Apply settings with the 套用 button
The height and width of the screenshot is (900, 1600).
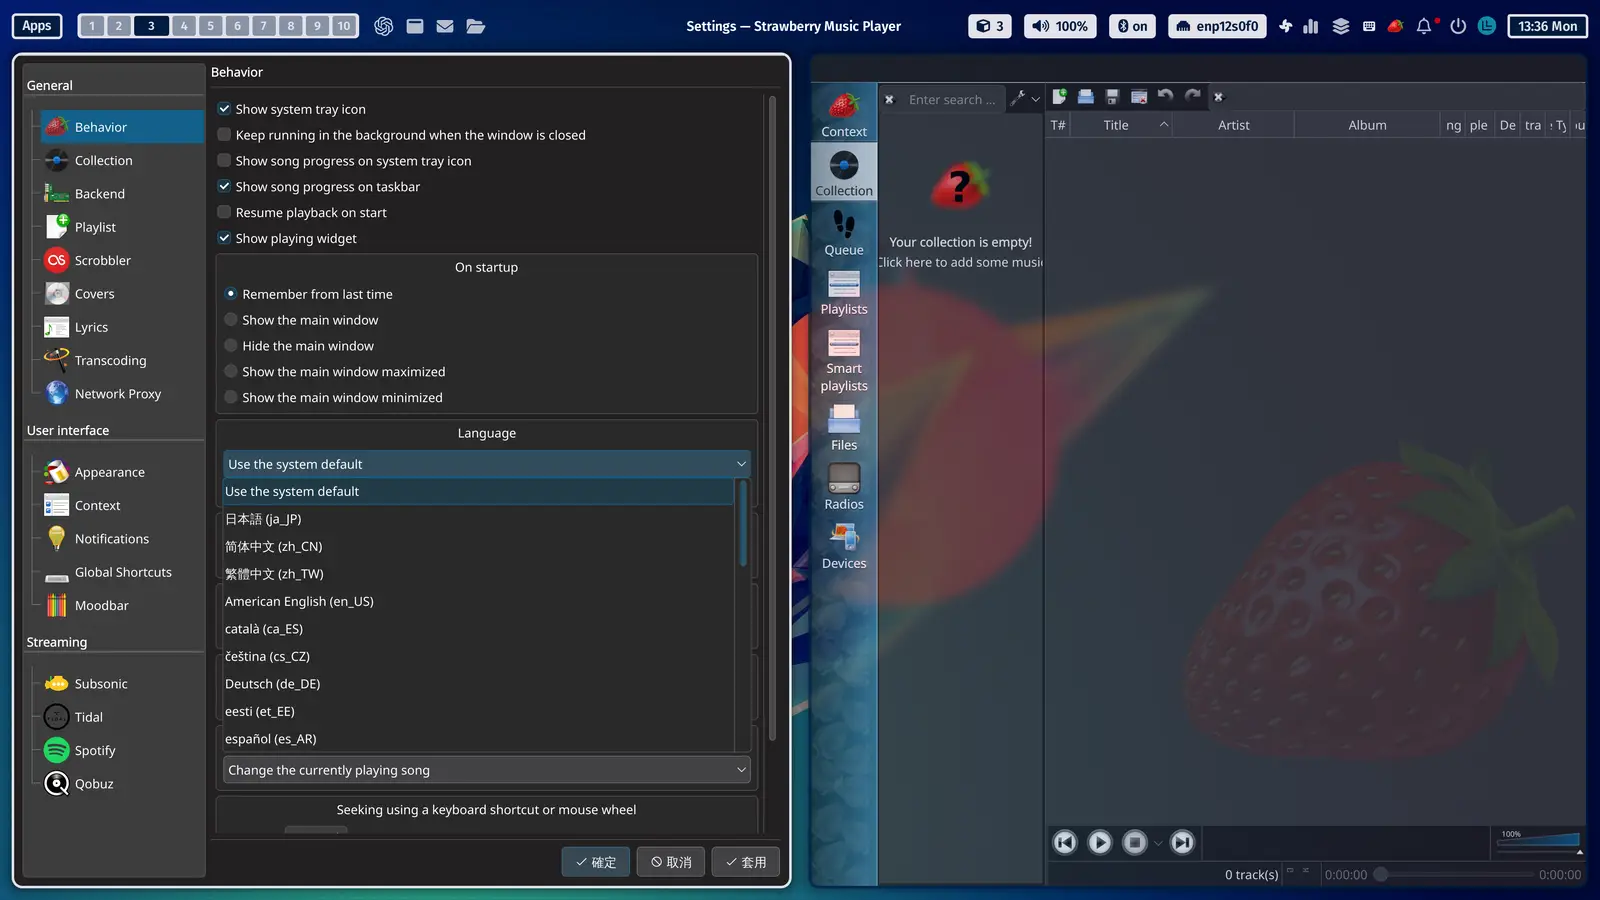pyautogui.click(x=746, y=862)
